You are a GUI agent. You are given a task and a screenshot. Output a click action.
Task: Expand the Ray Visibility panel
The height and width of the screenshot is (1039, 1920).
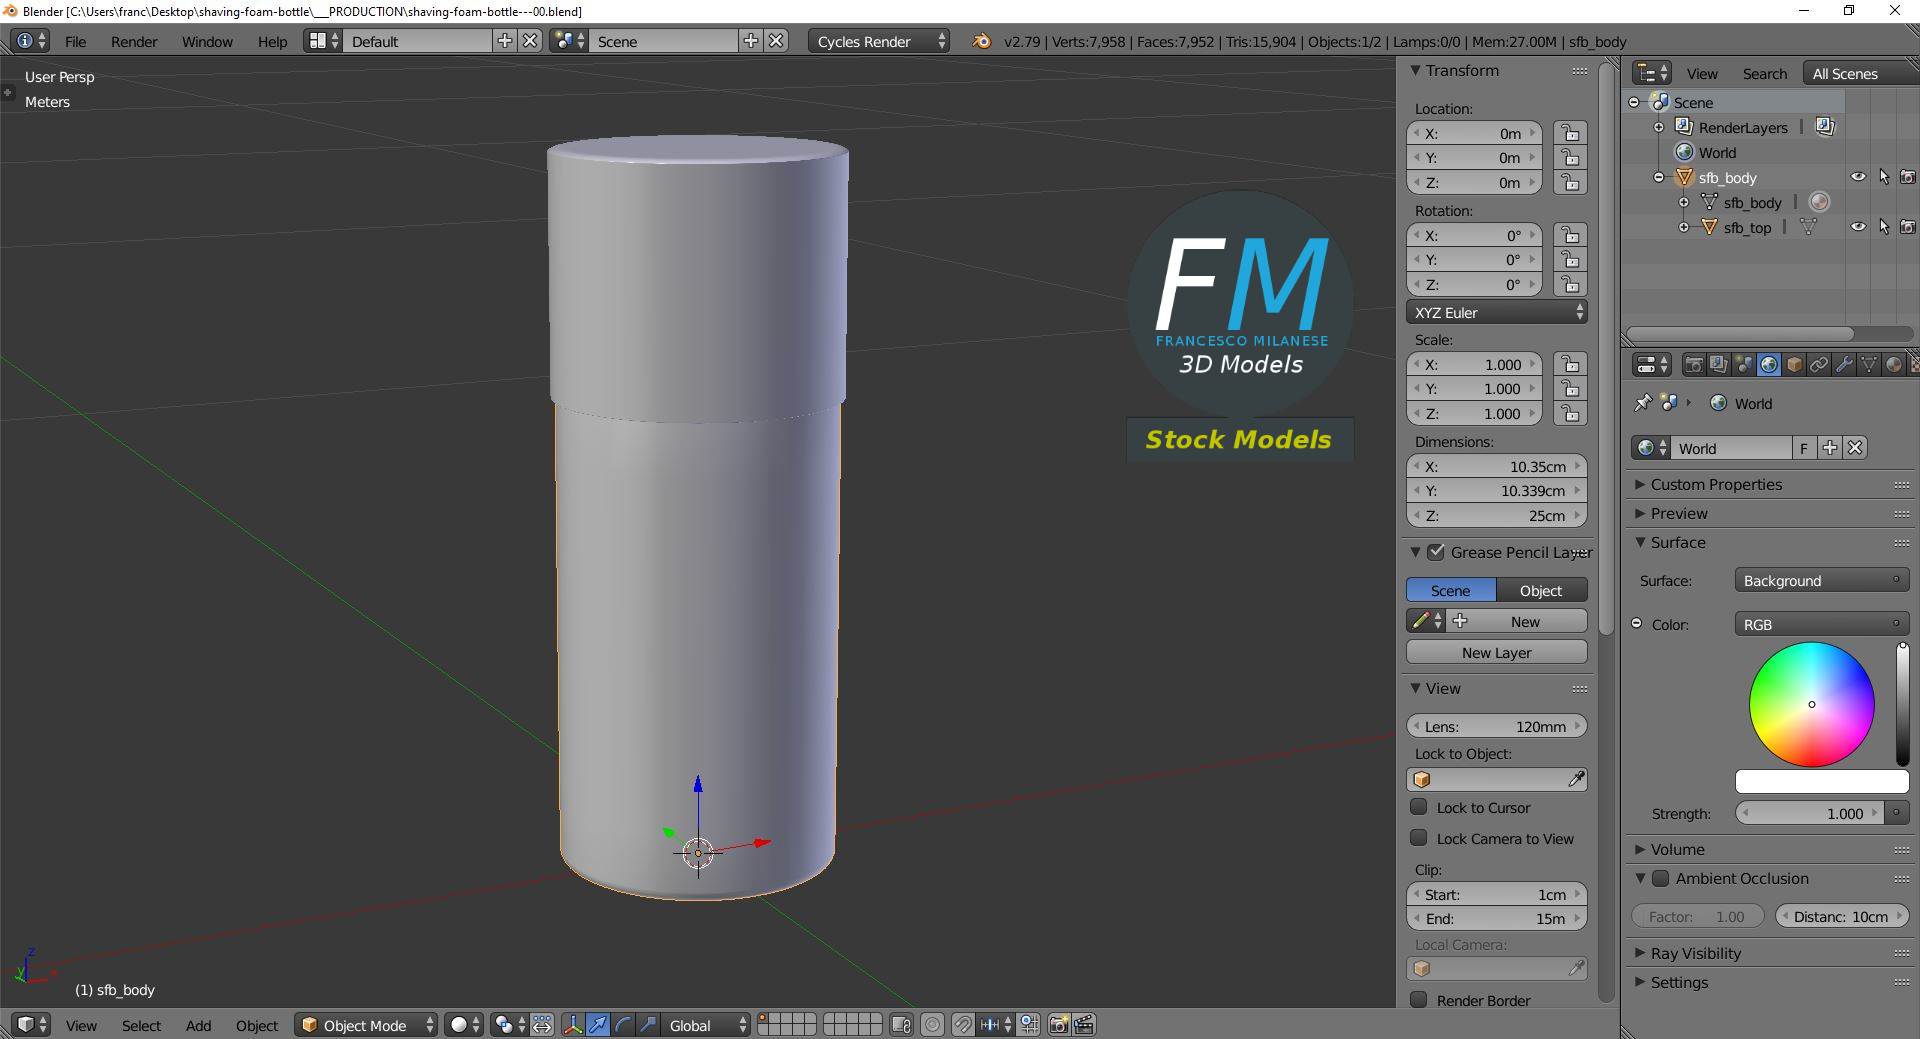click(x=1695, y=953)
